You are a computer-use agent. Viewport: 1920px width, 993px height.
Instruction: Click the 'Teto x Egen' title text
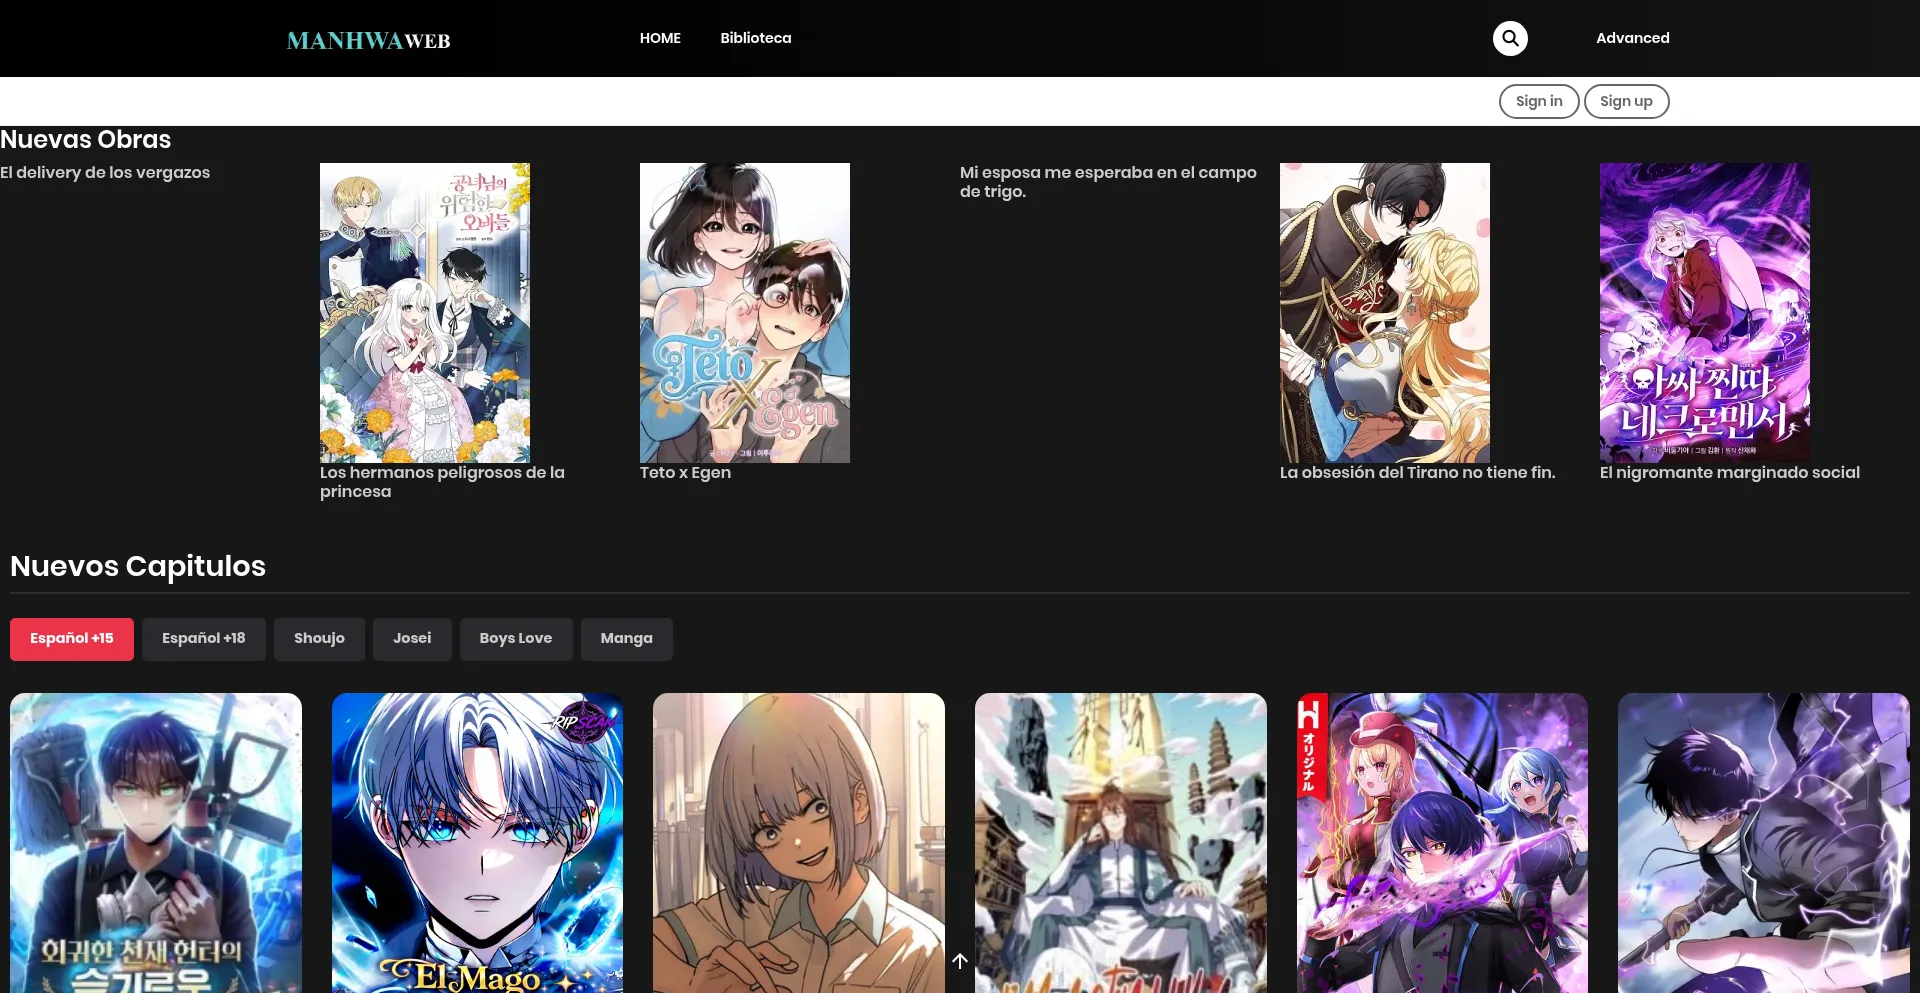point(685,473)
